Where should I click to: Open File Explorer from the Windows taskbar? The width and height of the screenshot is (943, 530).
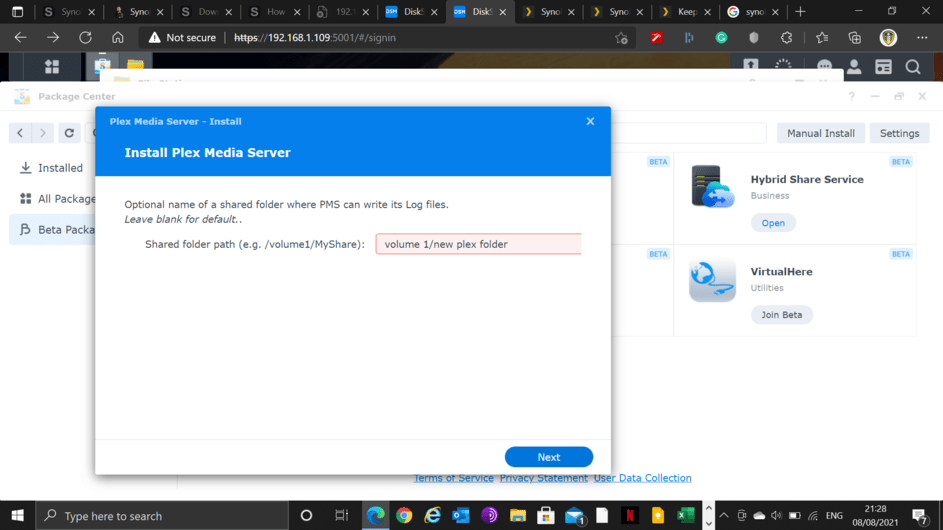coord(518,516)
